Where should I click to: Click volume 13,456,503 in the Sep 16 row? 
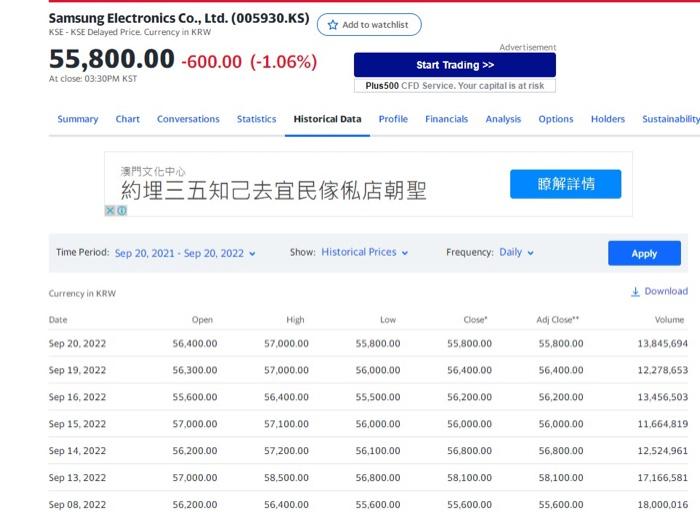pos(662,397)
